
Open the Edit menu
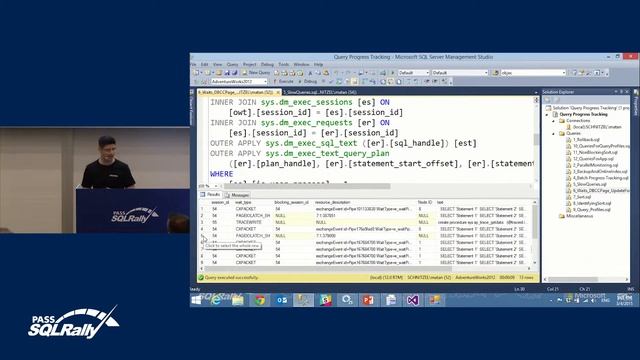[204, 64]
